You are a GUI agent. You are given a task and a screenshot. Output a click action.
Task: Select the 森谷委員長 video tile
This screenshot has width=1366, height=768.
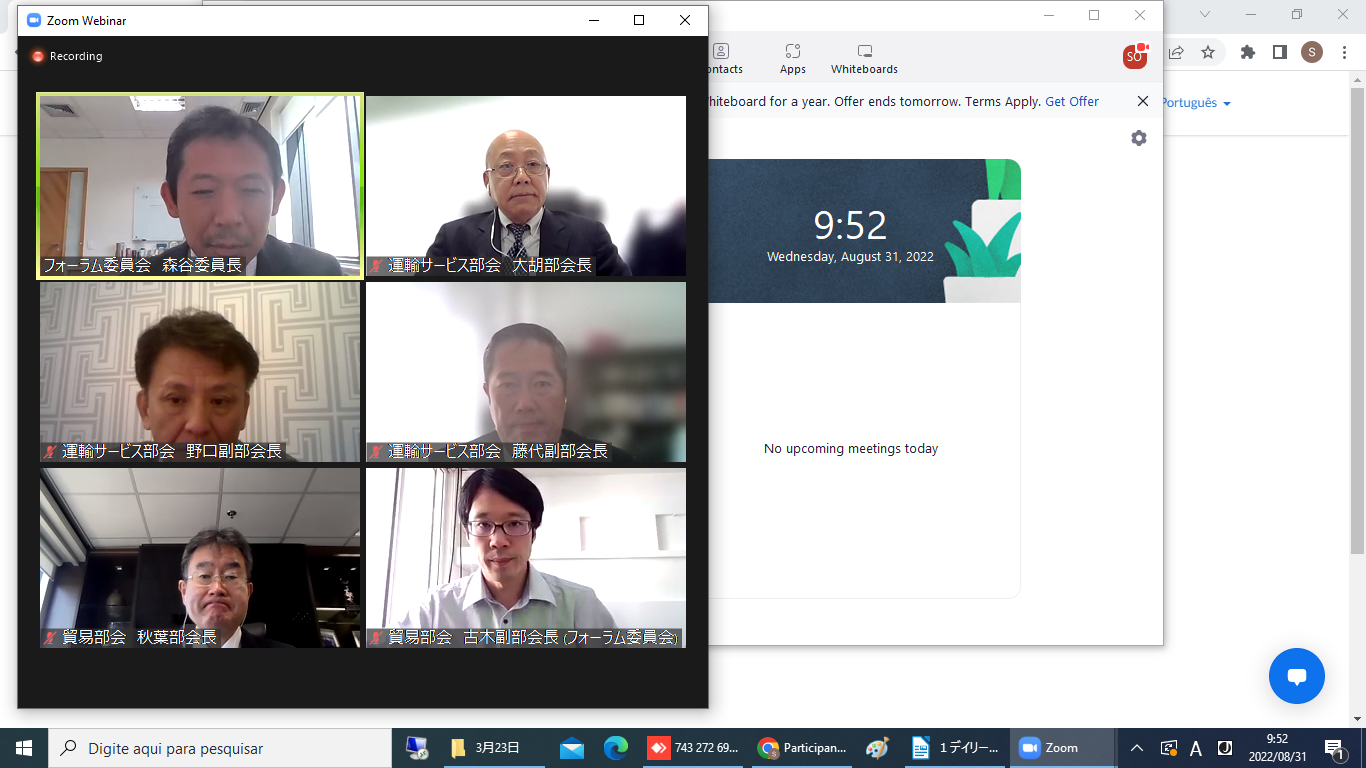[x=200, y=186]
